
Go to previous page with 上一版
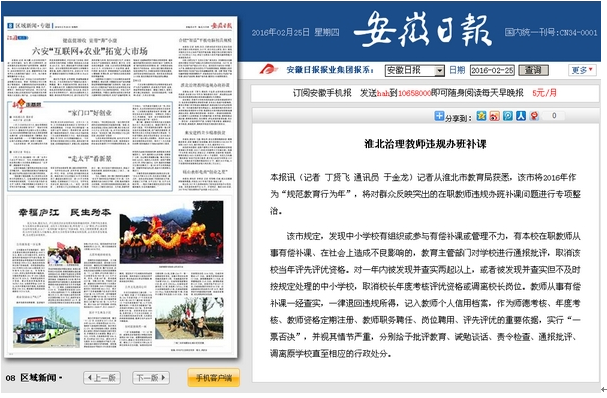(102, 377)
